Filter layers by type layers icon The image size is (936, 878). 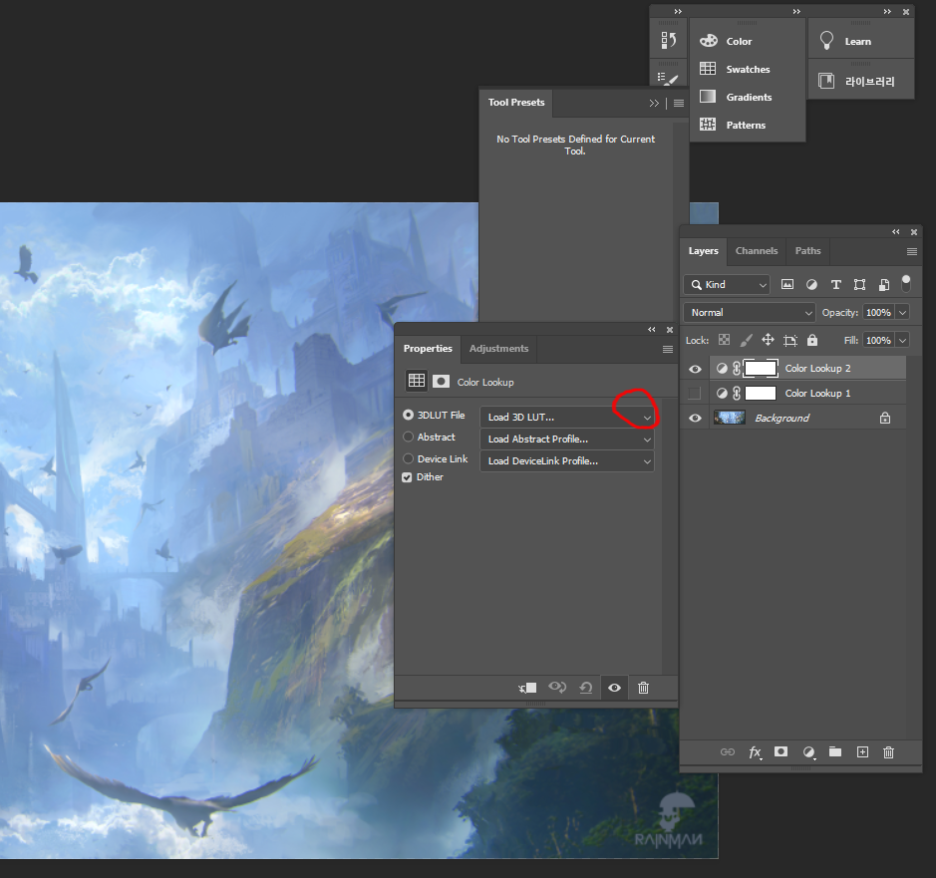[x=836, y=285]
